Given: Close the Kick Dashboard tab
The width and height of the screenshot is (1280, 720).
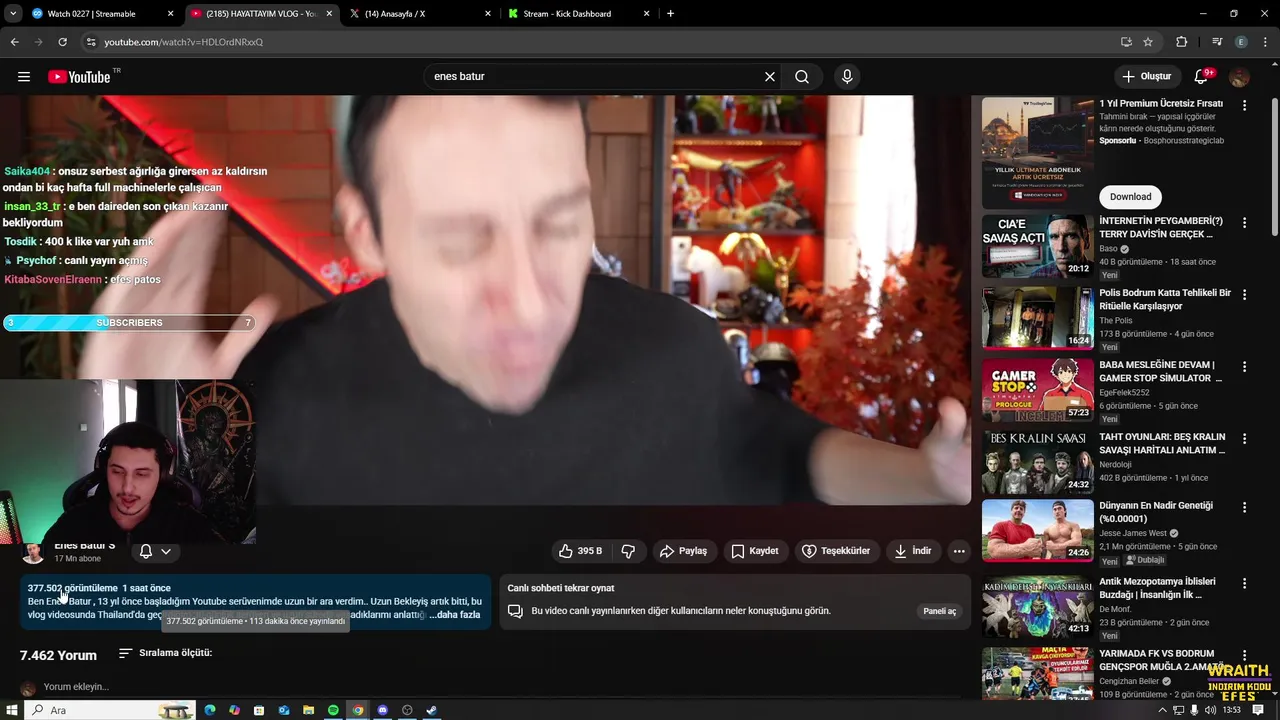Looking at the screenshot, I should (x=647, y=14).
